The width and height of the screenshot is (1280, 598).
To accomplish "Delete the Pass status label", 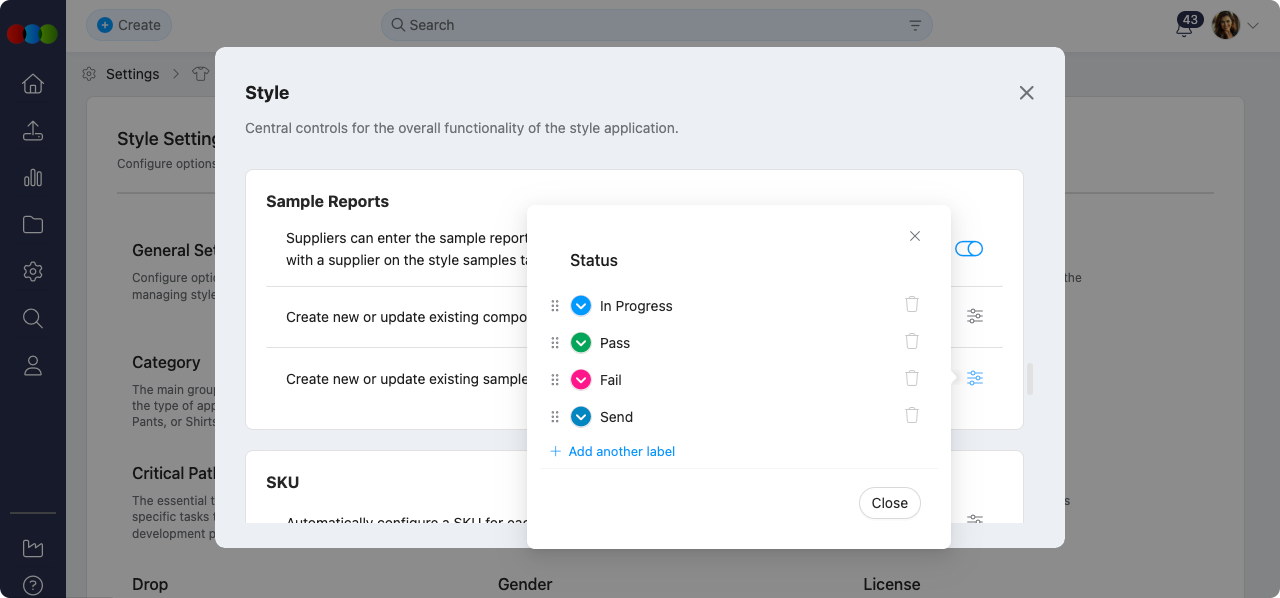I will pyautogui.click(x=911, y=341).
